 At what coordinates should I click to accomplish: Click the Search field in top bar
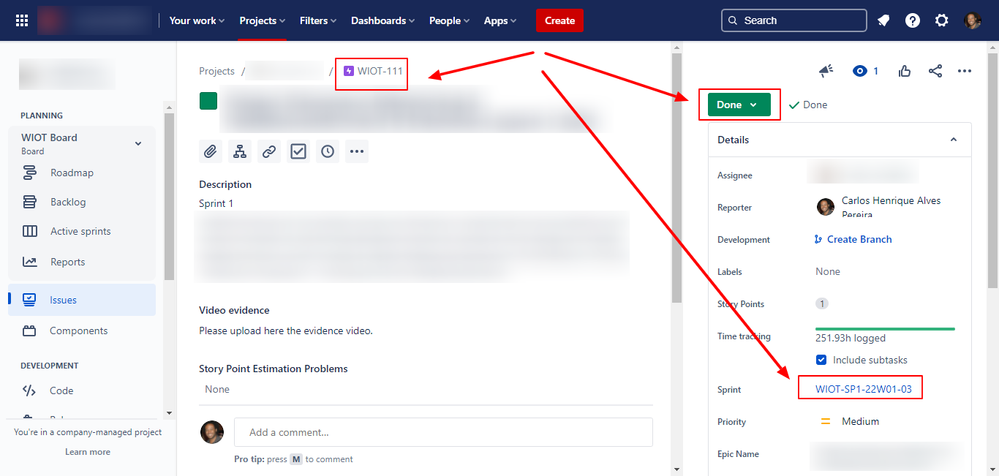pyautogui.click(x=794, y=20)
